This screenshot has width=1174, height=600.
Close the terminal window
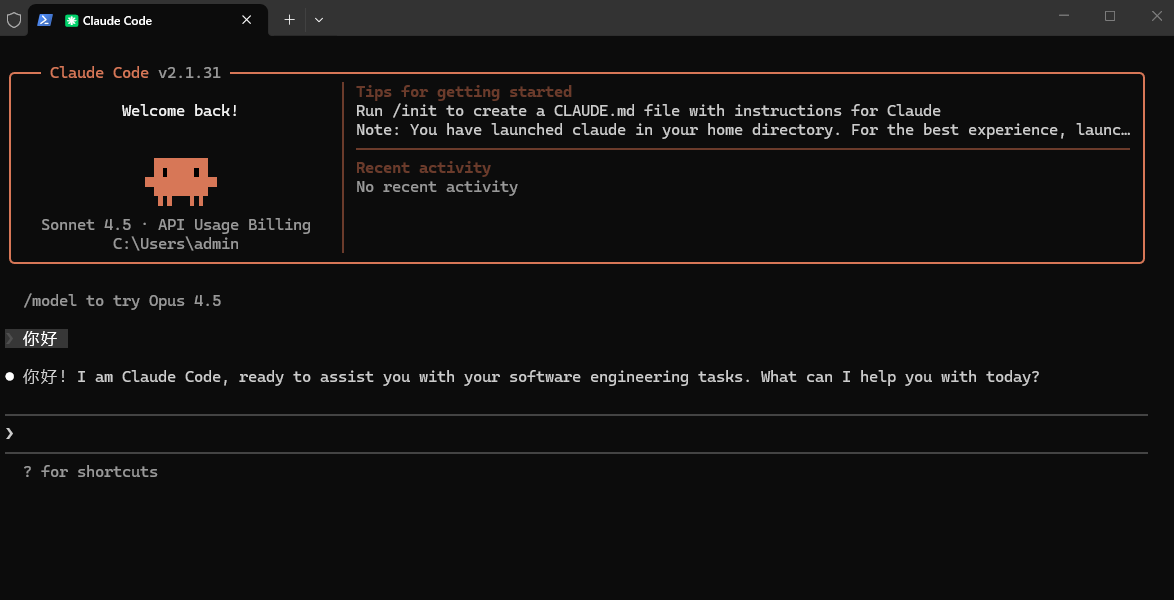(1156, 16)
